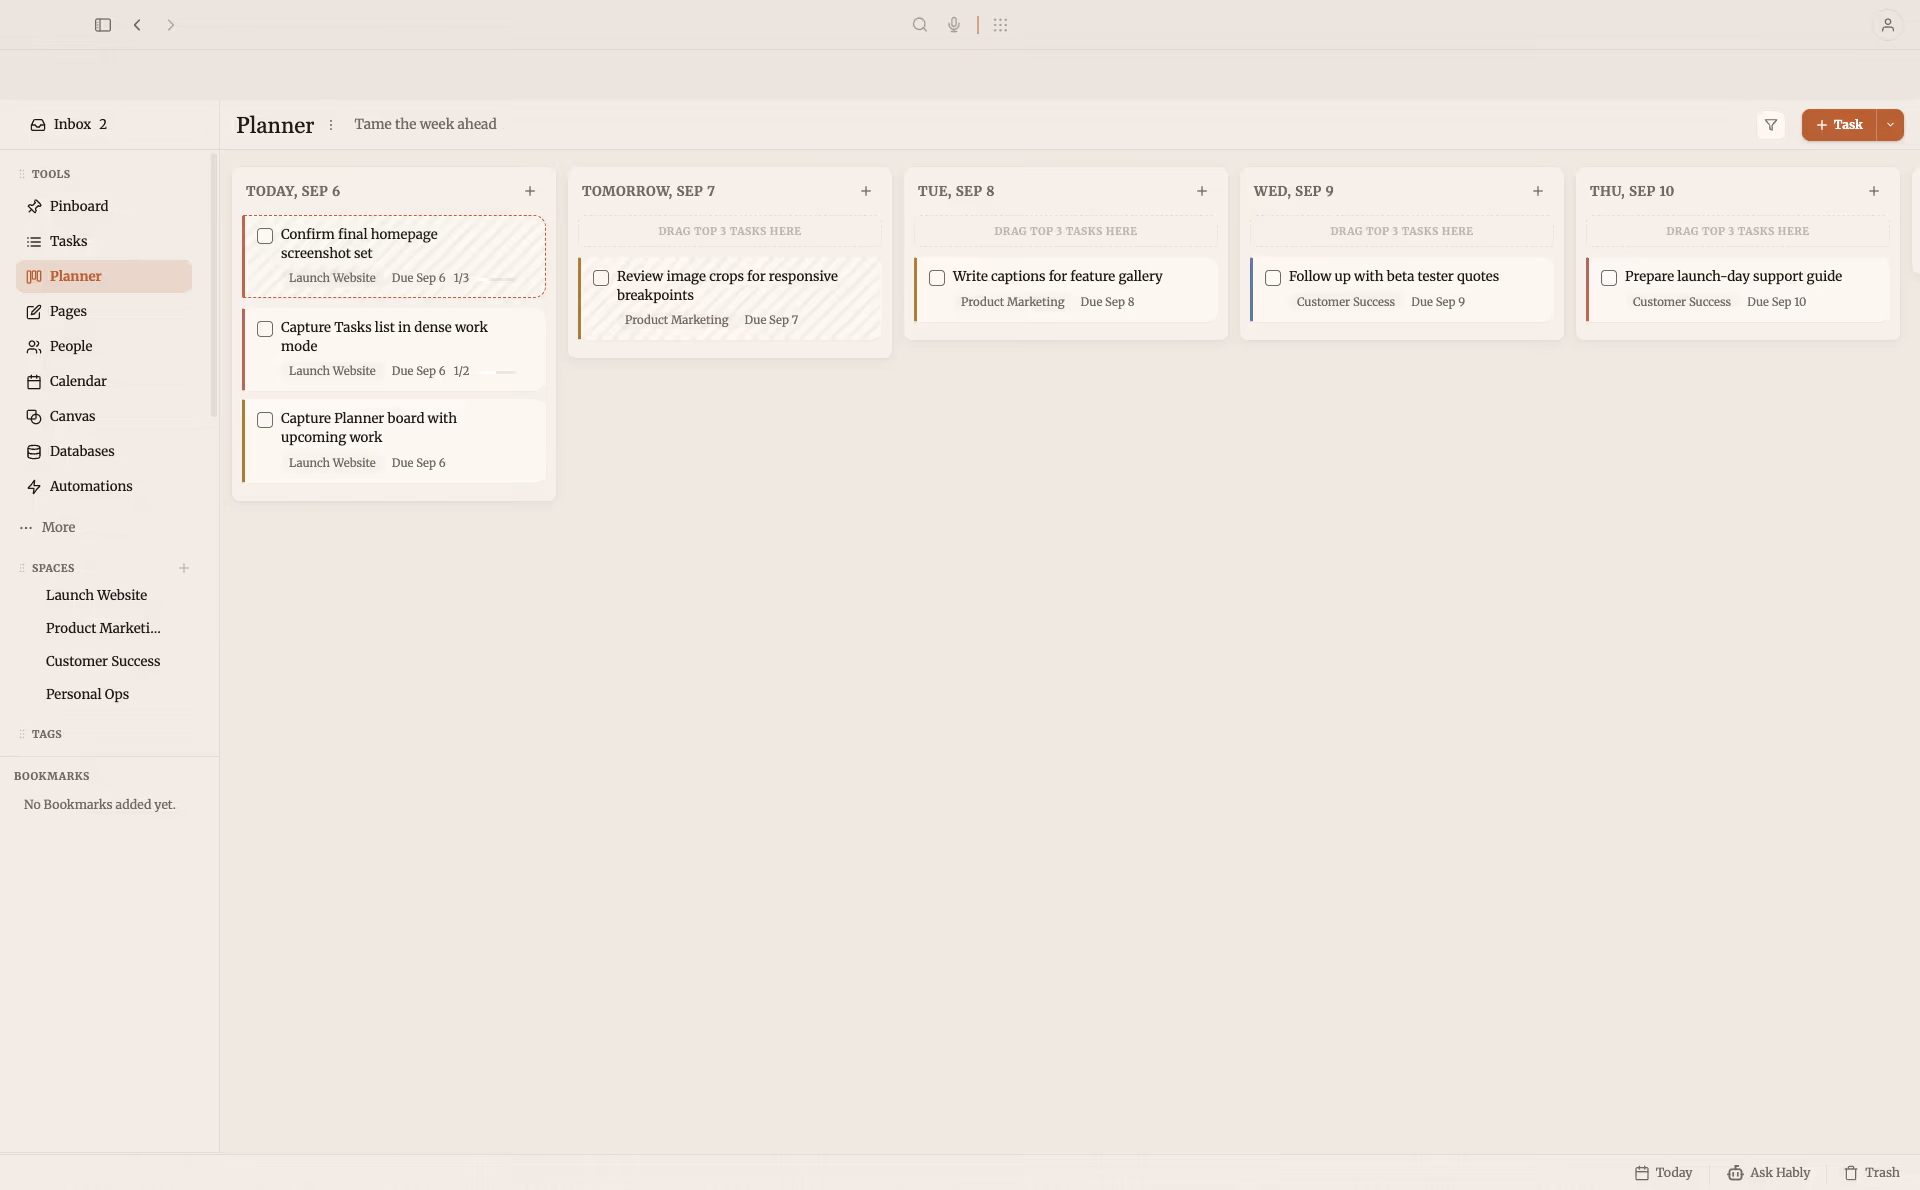Image resolution: width=1920 pixels, height=1190 pixels.
Task: Click 1/2 progress bar on Capture Tasks list
Action: (497, 372)
